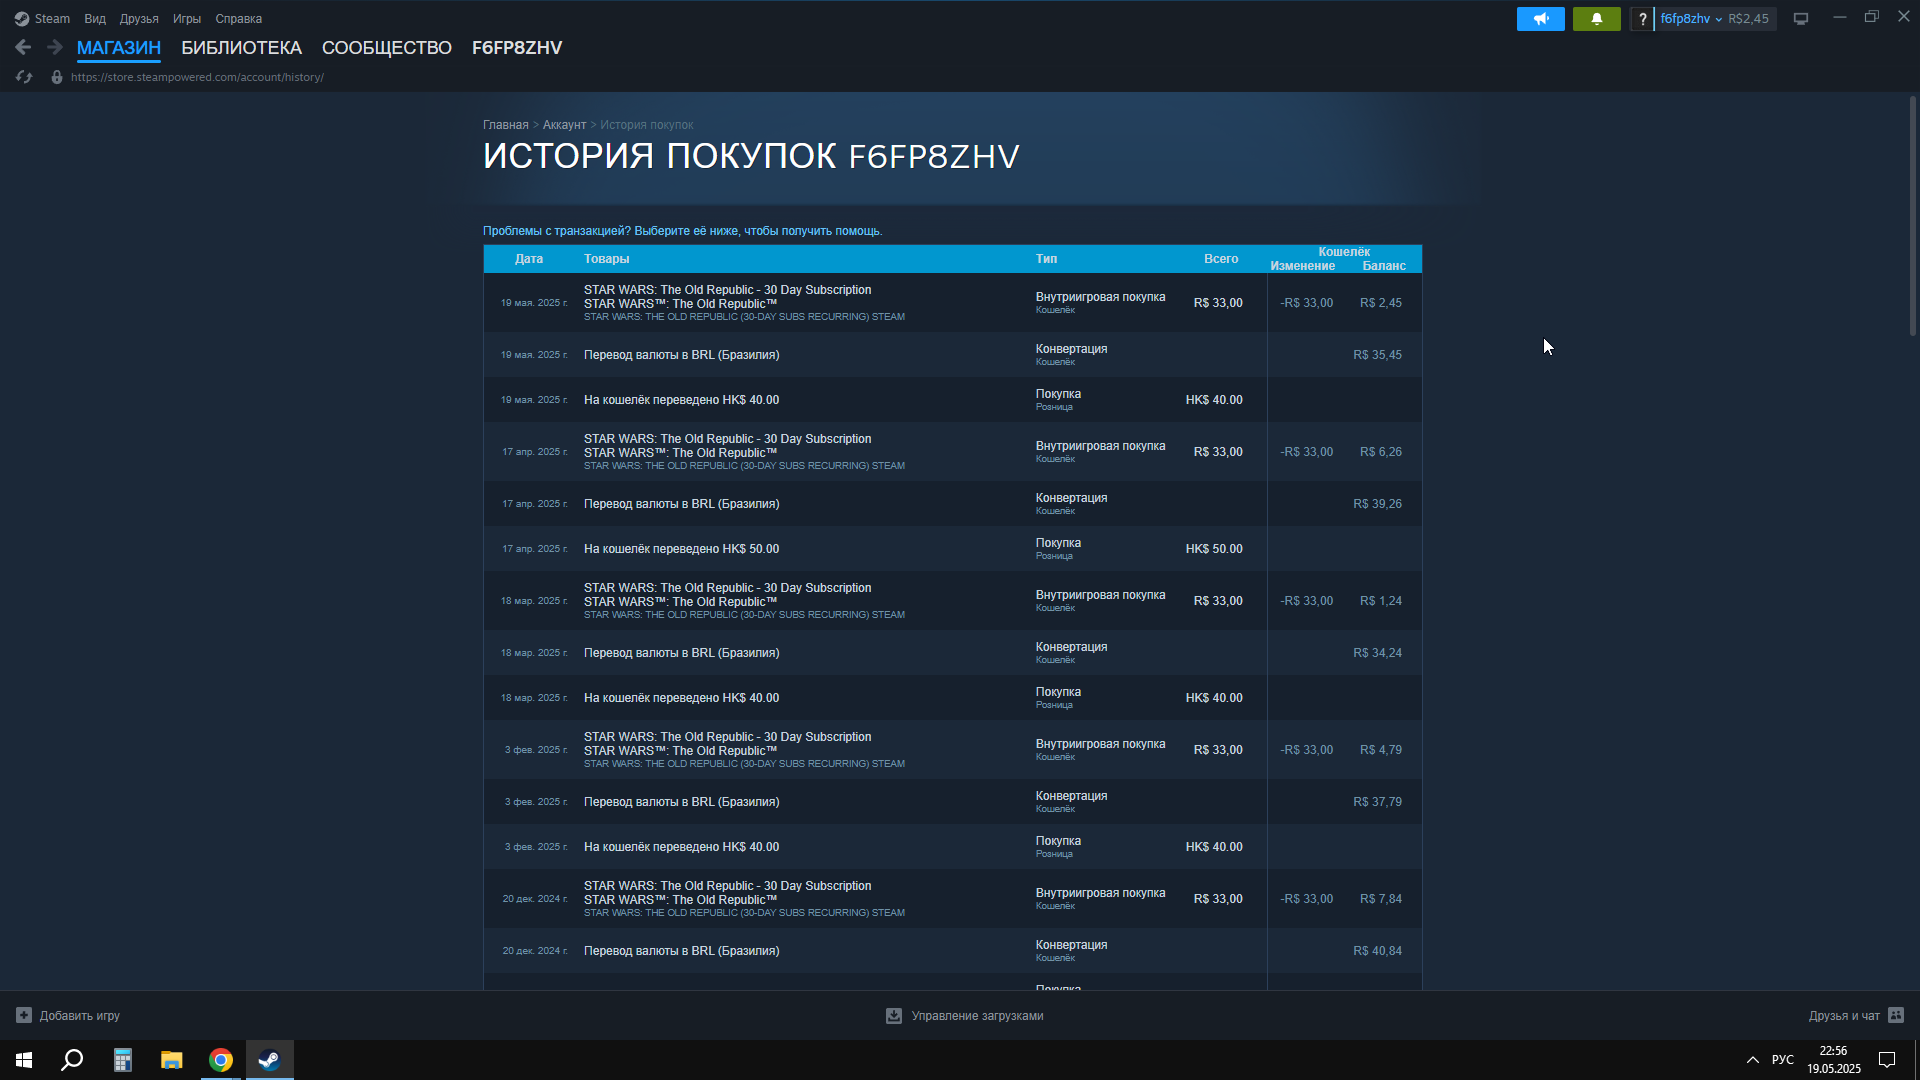Switch to the БИБЛИОТЕКА tab
The height and width of the screenshot is (1080, 1920).
[x=241, y=48]
